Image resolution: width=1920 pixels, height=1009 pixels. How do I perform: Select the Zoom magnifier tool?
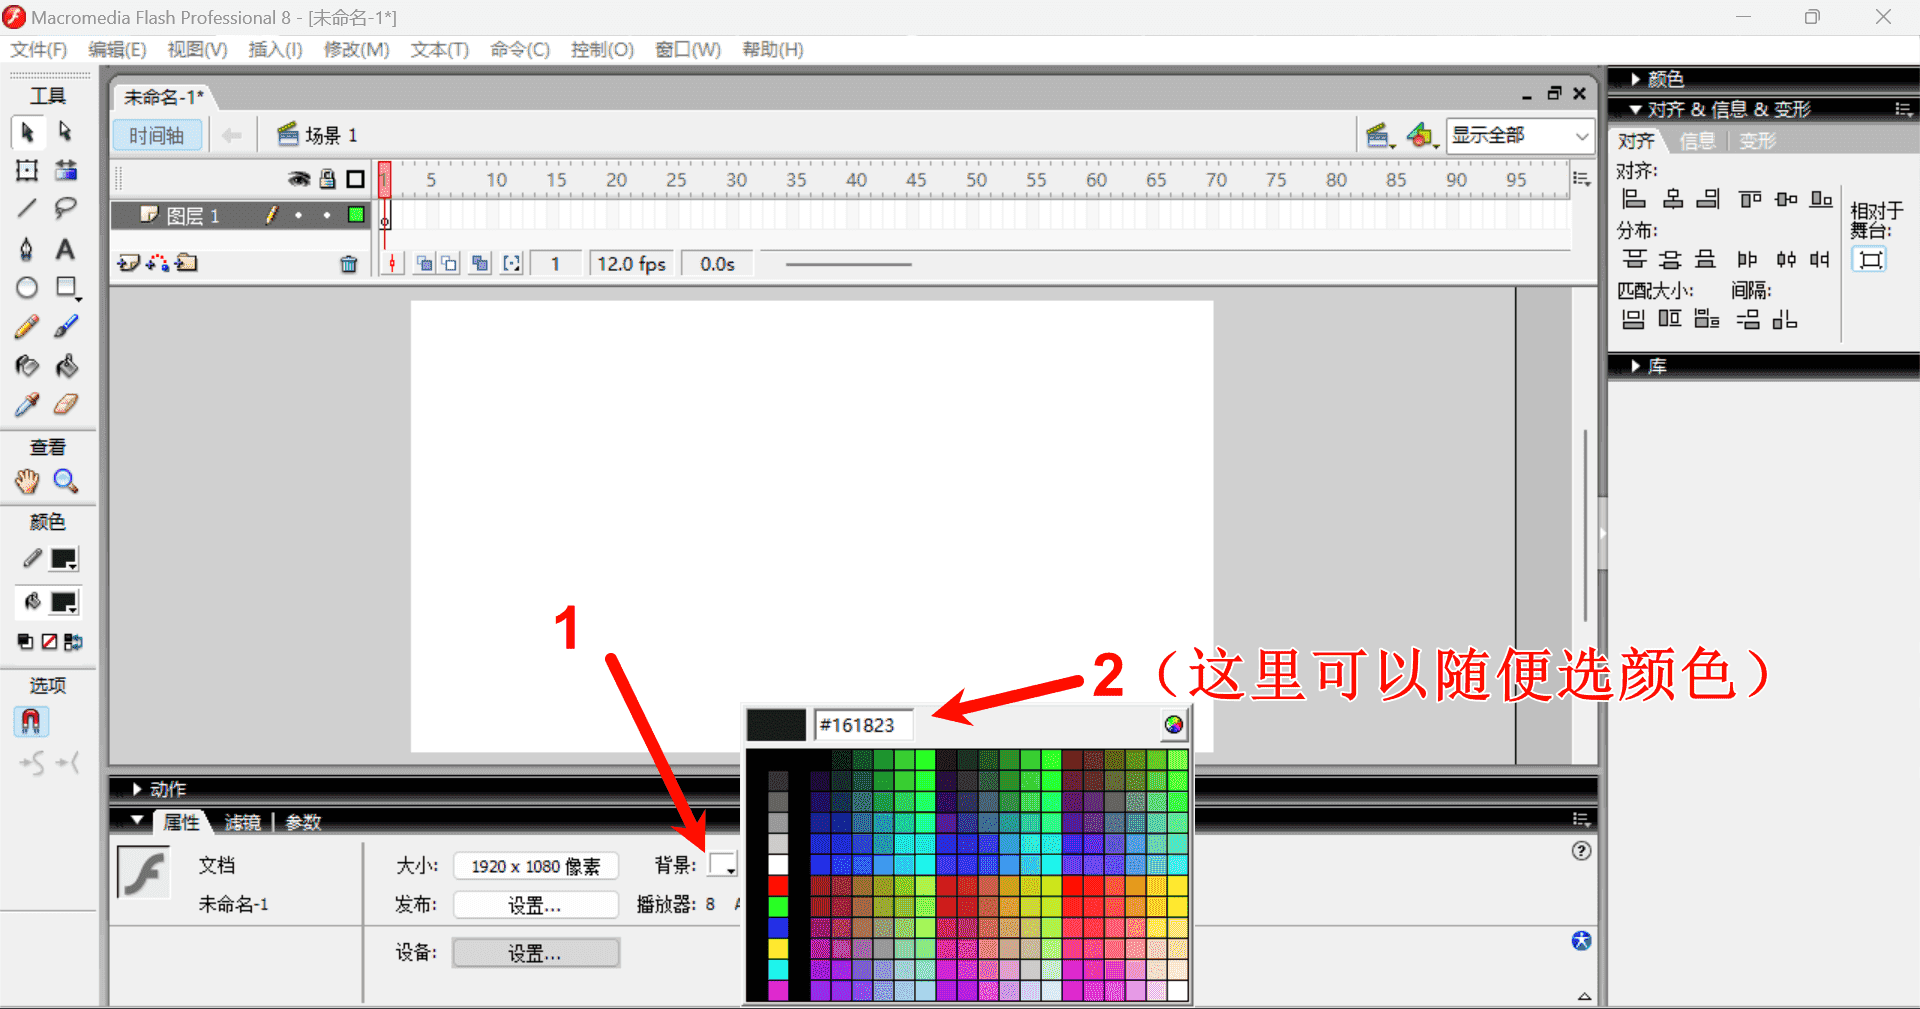click(66, 481)
